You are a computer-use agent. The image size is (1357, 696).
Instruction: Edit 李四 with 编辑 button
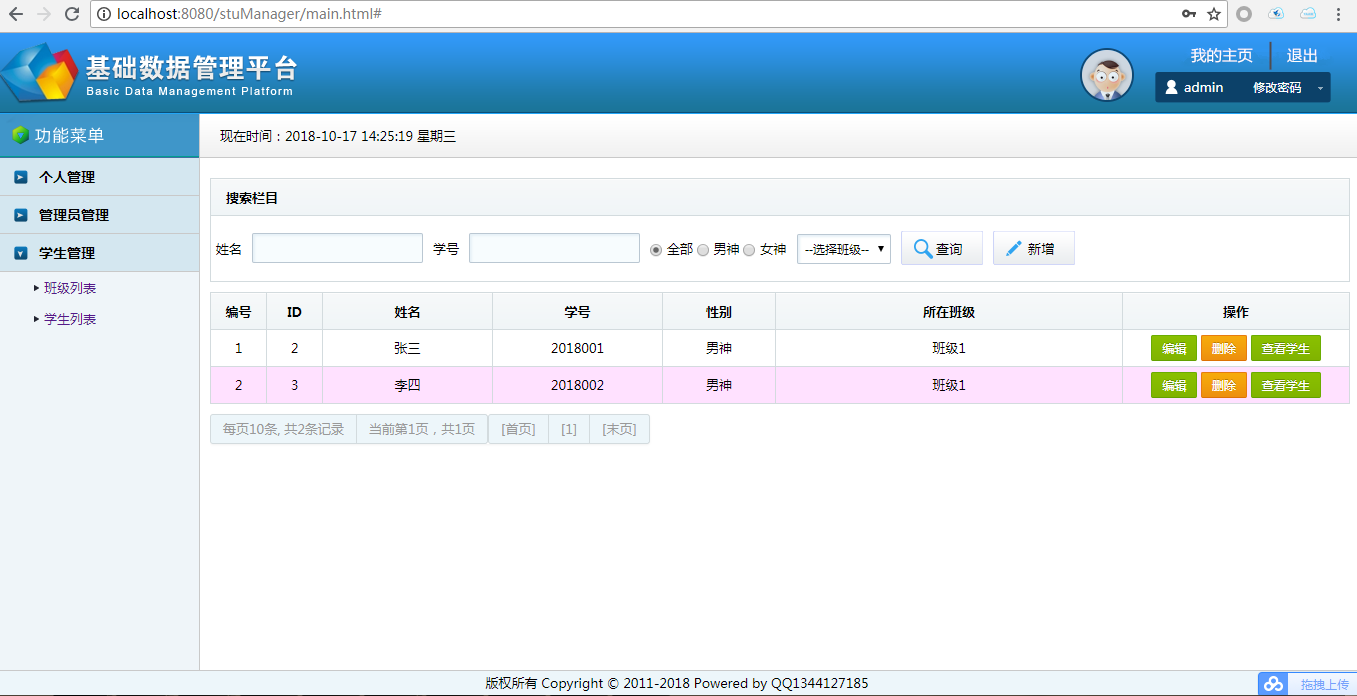pyautogui.click(x=1174, y=385)
